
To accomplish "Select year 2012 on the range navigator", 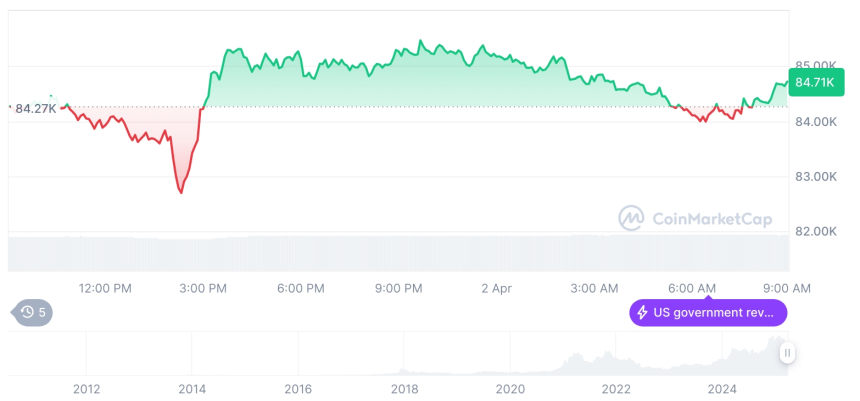I will (86, 389).
